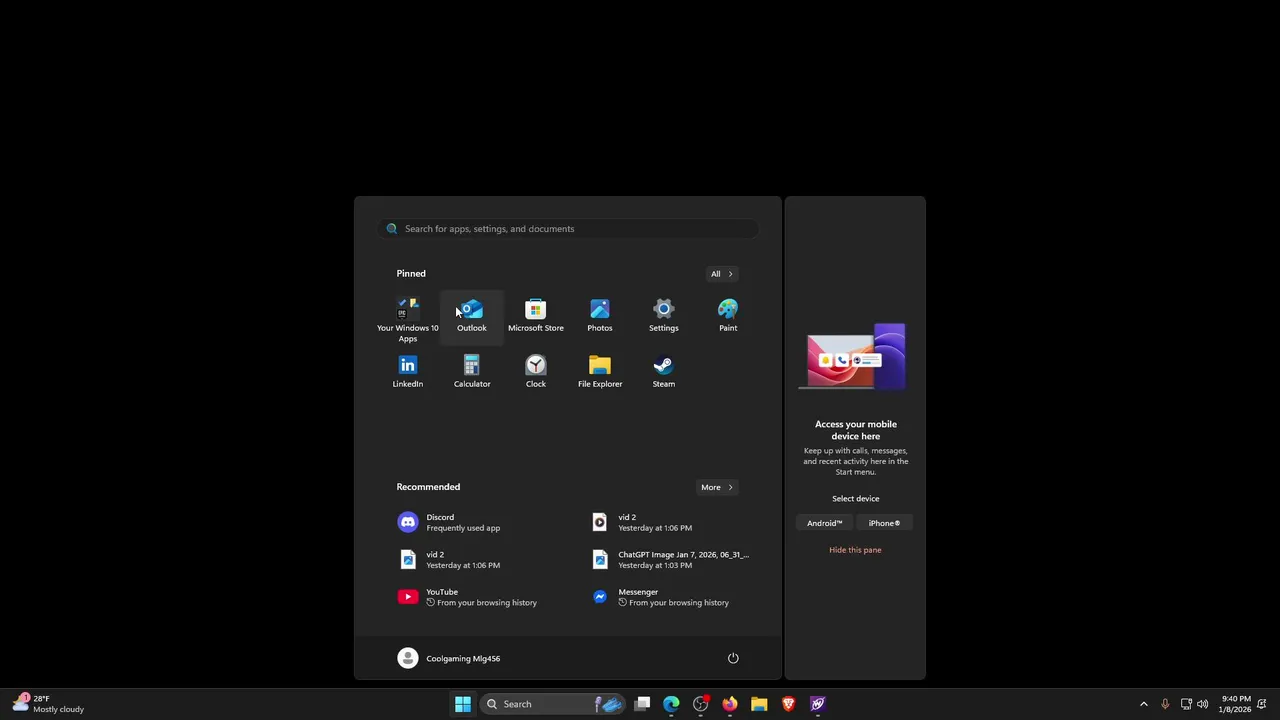This screenshot has height=720, width=1280.
Task: Open the Photos app
Action: pos(599,316)
